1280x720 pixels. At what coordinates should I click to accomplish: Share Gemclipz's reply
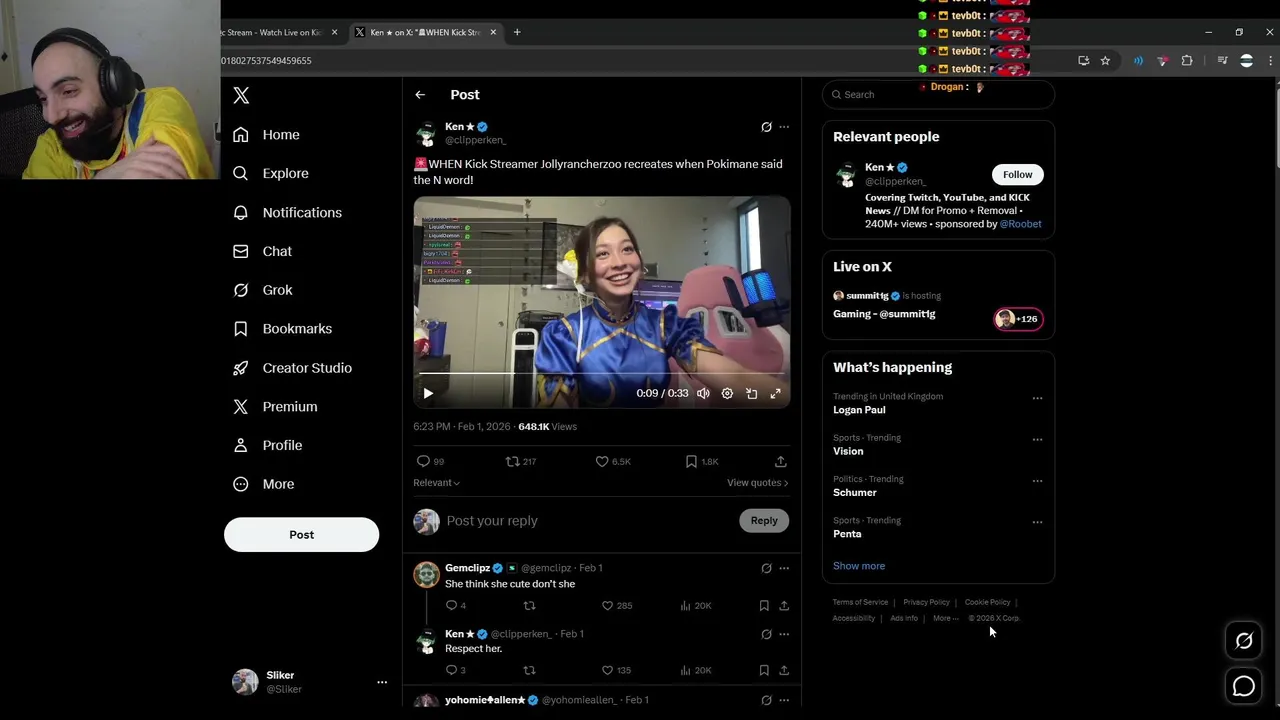click(784, 605)
